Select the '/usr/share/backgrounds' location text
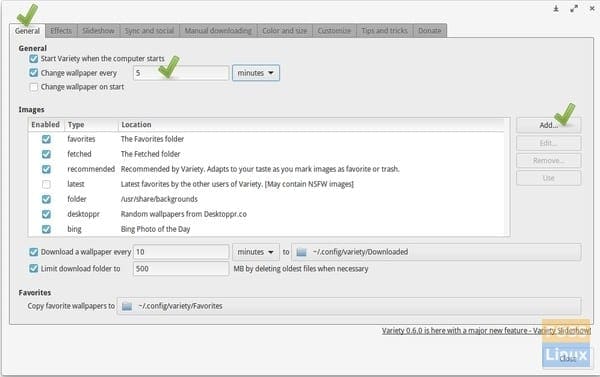This screenshot has height=377, width=600. 159,199
